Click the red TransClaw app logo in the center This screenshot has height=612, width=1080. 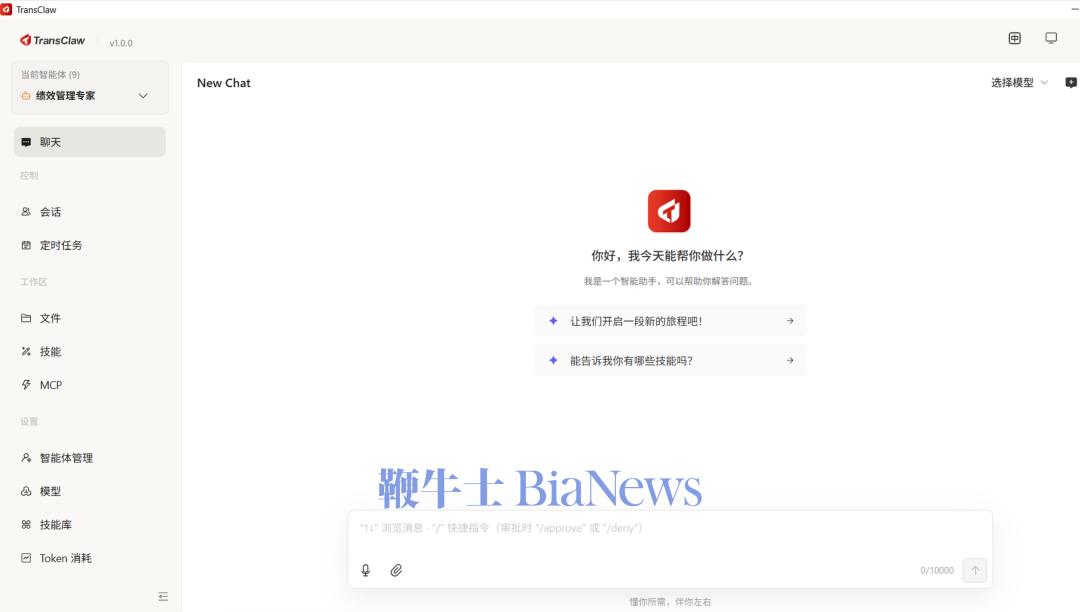click(669, 211)
